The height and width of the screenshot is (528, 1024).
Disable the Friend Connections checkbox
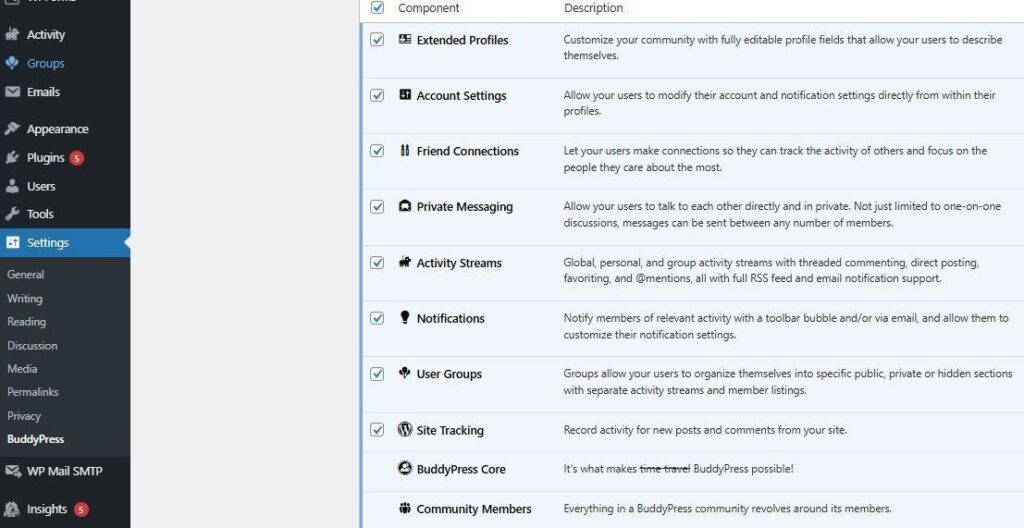[x=377, y=150]
